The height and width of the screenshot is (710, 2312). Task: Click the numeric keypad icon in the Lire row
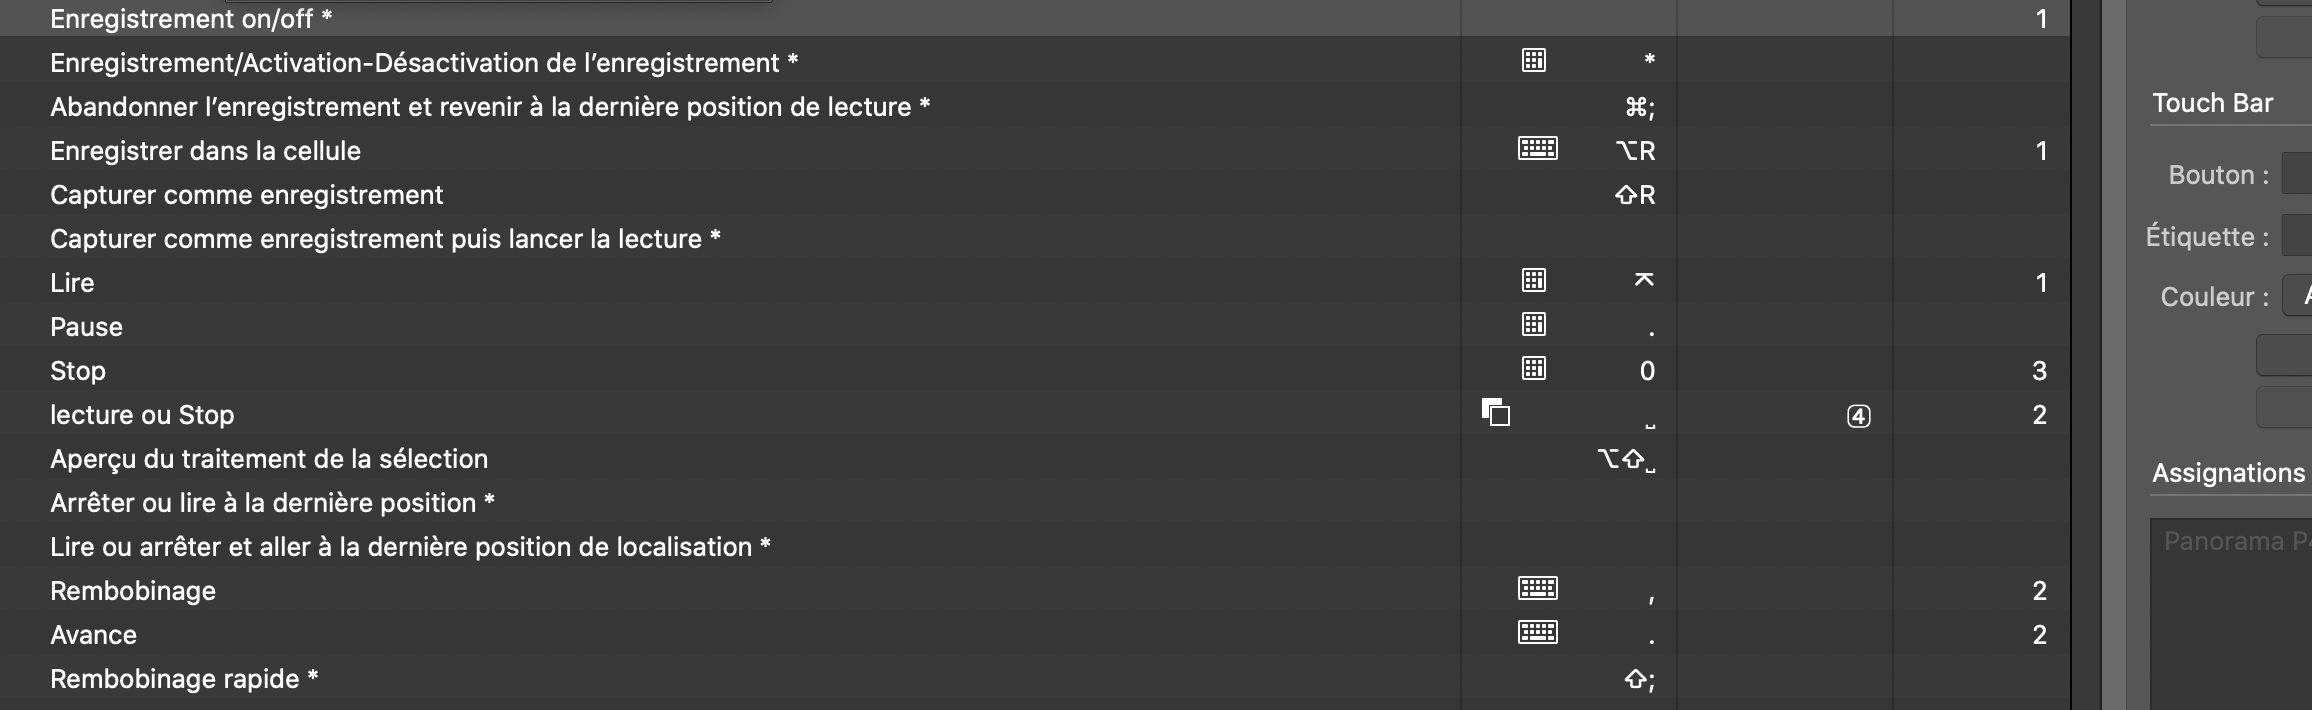[1534, 281]
